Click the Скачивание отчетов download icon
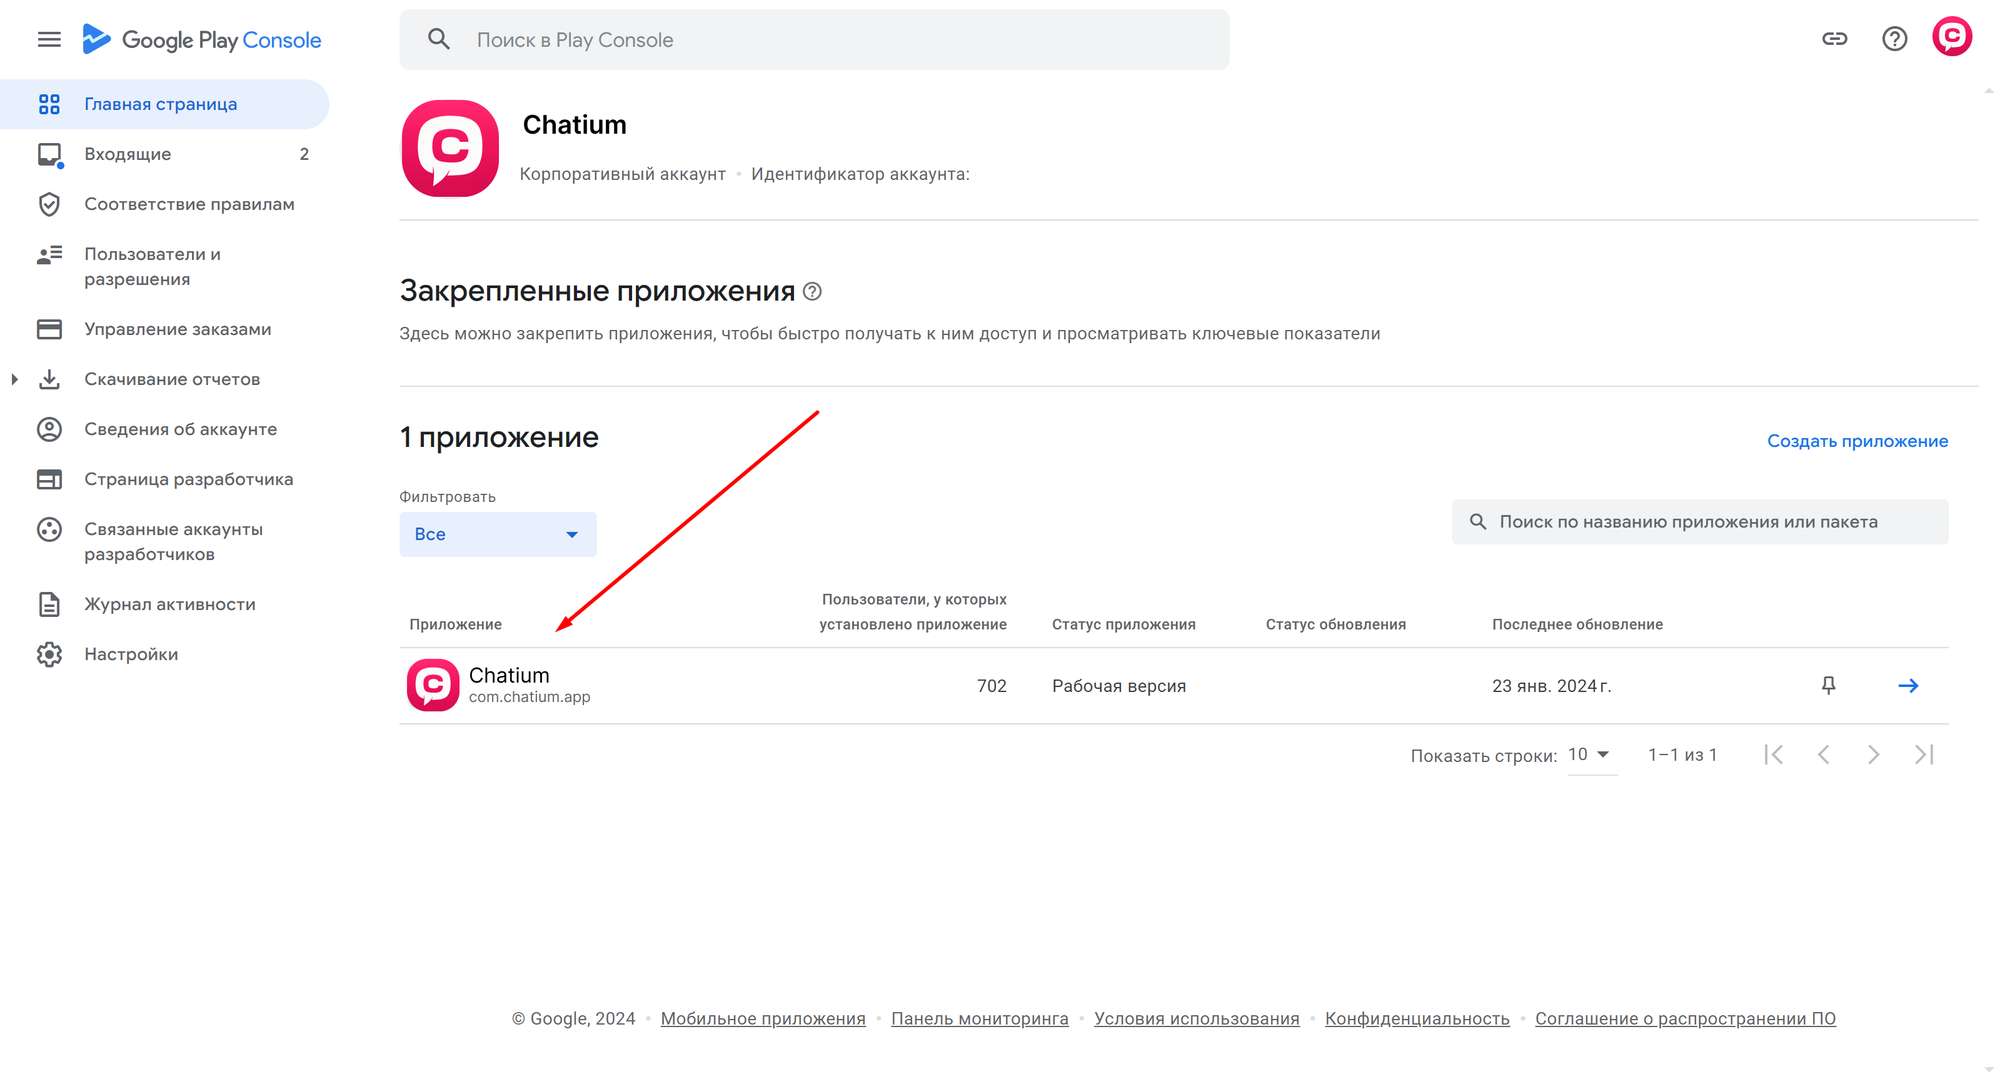The width and height of the screenshot is (2000, 1077). [x=49, y=379]
